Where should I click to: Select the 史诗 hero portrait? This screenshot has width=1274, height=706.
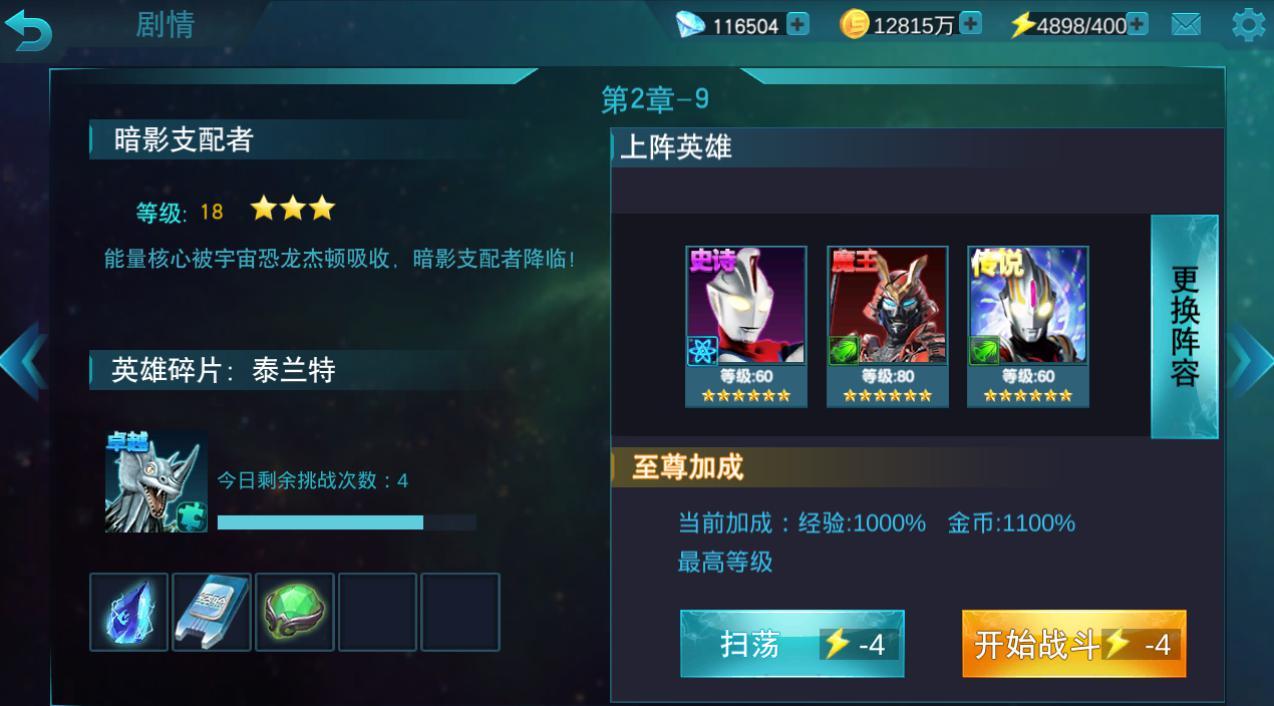click(x=746, y=327)
